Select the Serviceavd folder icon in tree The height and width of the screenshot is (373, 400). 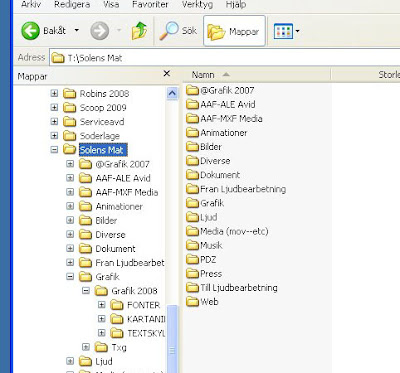pyautogui.click(x=70, y=121)
